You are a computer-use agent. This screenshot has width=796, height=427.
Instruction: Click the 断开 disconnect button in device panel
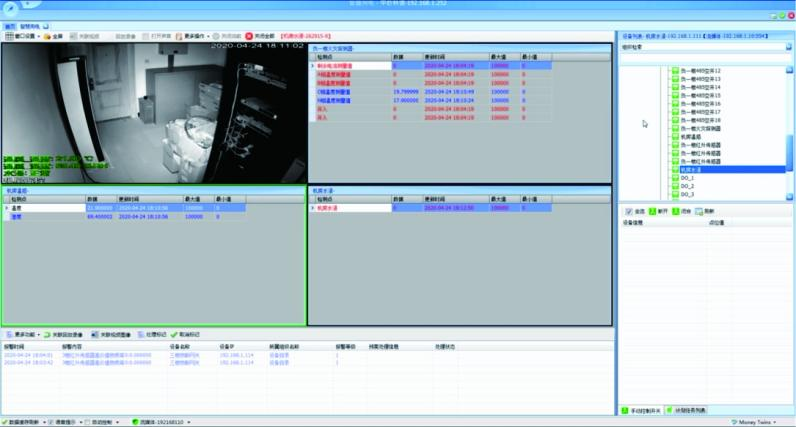[658, 212]
